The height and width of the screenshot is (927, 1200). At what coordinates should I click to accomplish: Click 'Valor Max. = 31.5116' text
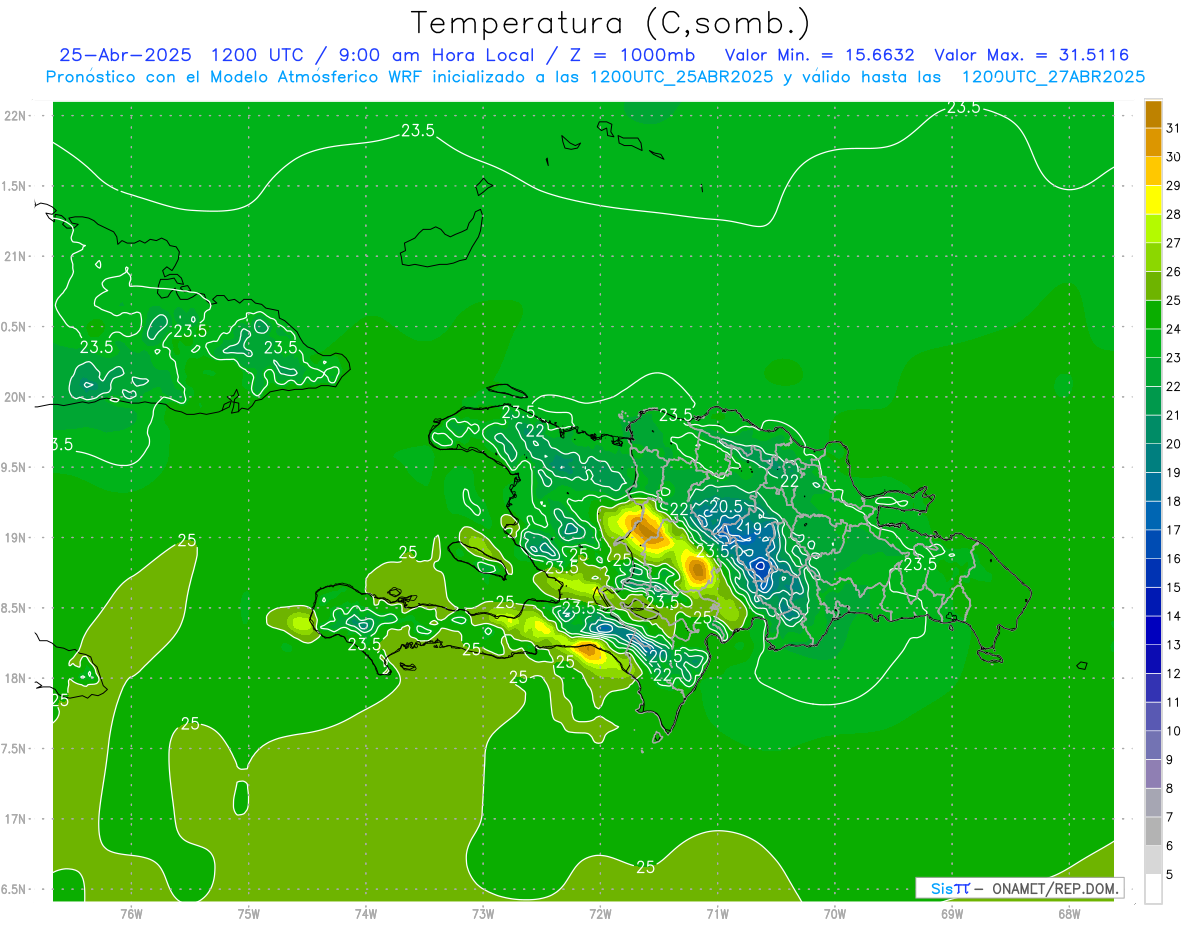tap(1031, 55)
